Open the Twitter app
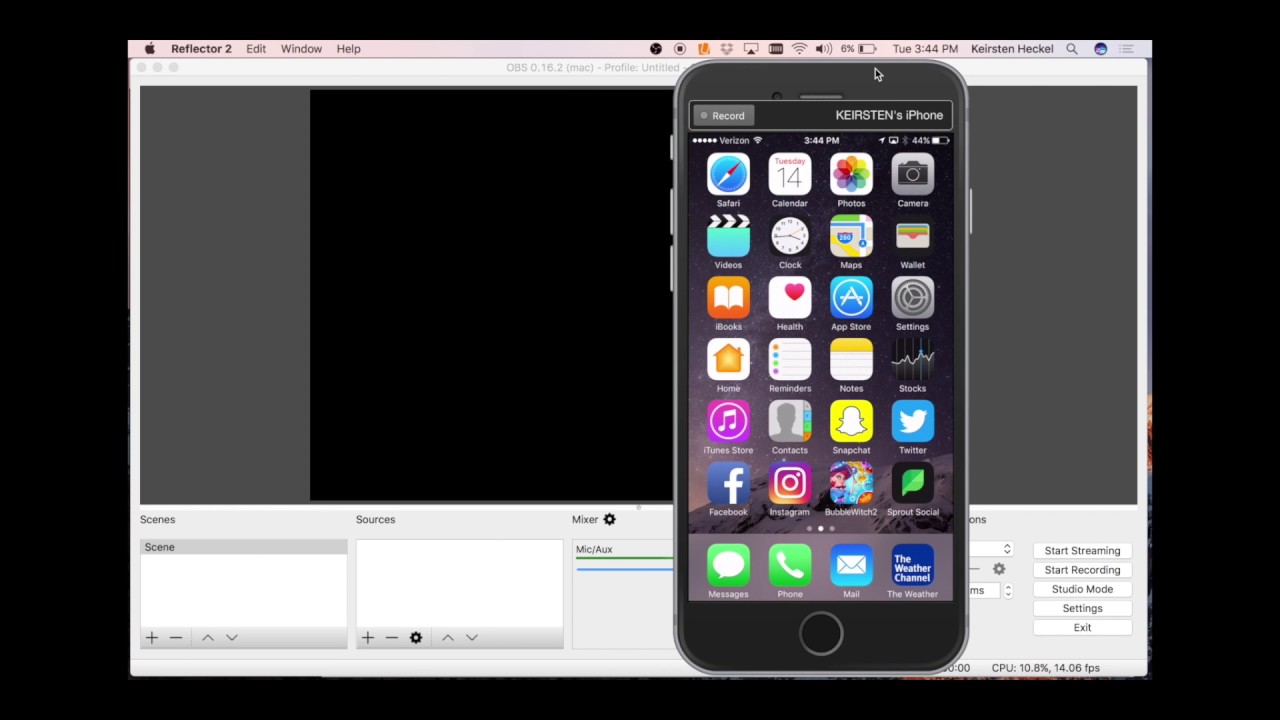 pos(913,422)
